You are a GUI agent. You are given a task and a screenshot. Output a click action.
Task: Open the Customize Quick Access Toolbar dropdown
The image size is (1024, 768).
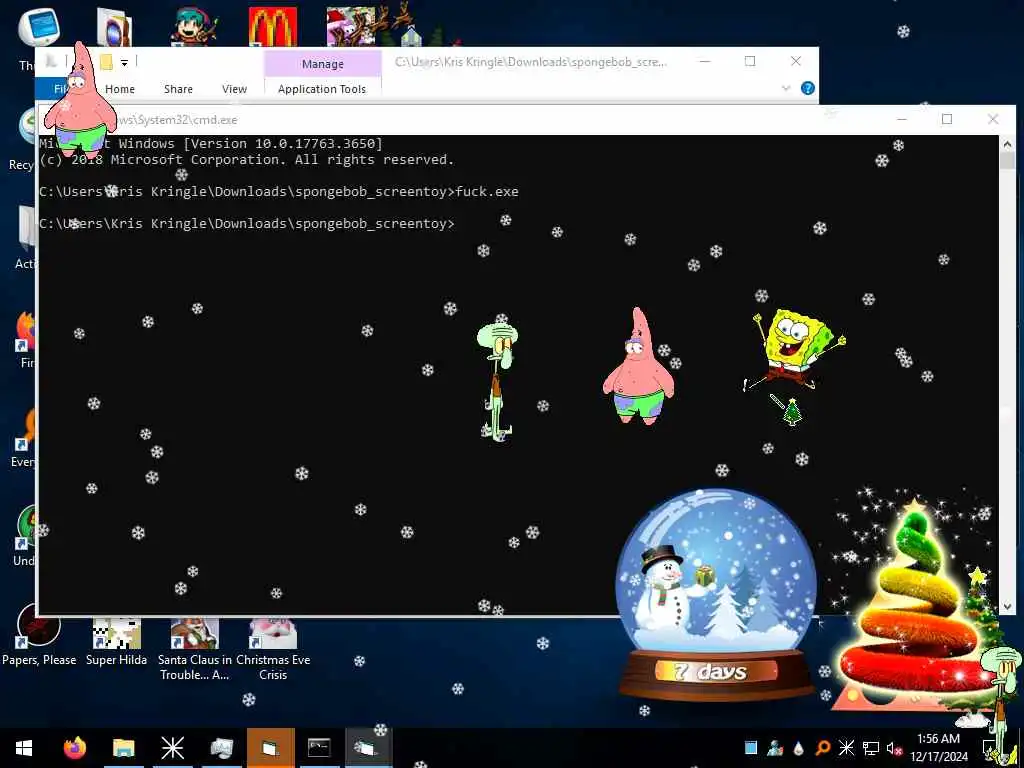tap(124, 63)
